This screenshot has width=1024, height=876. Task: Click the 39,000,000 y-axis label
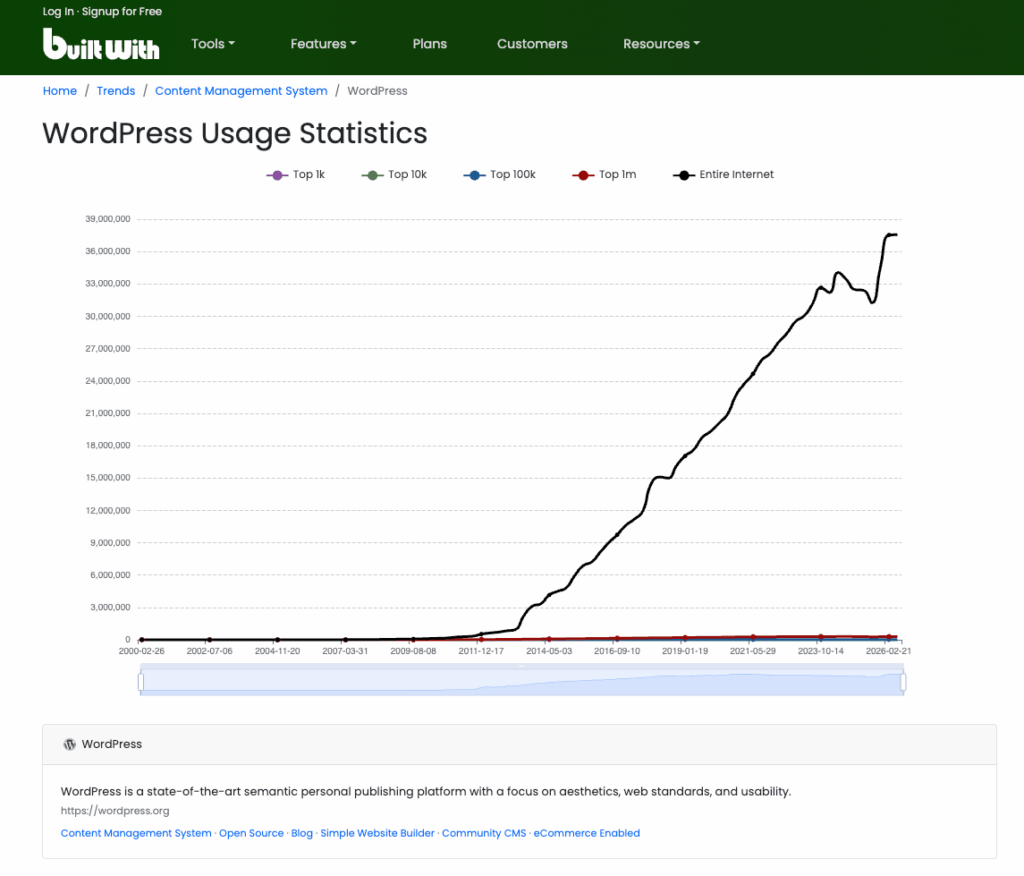click(x=108, y=219)
